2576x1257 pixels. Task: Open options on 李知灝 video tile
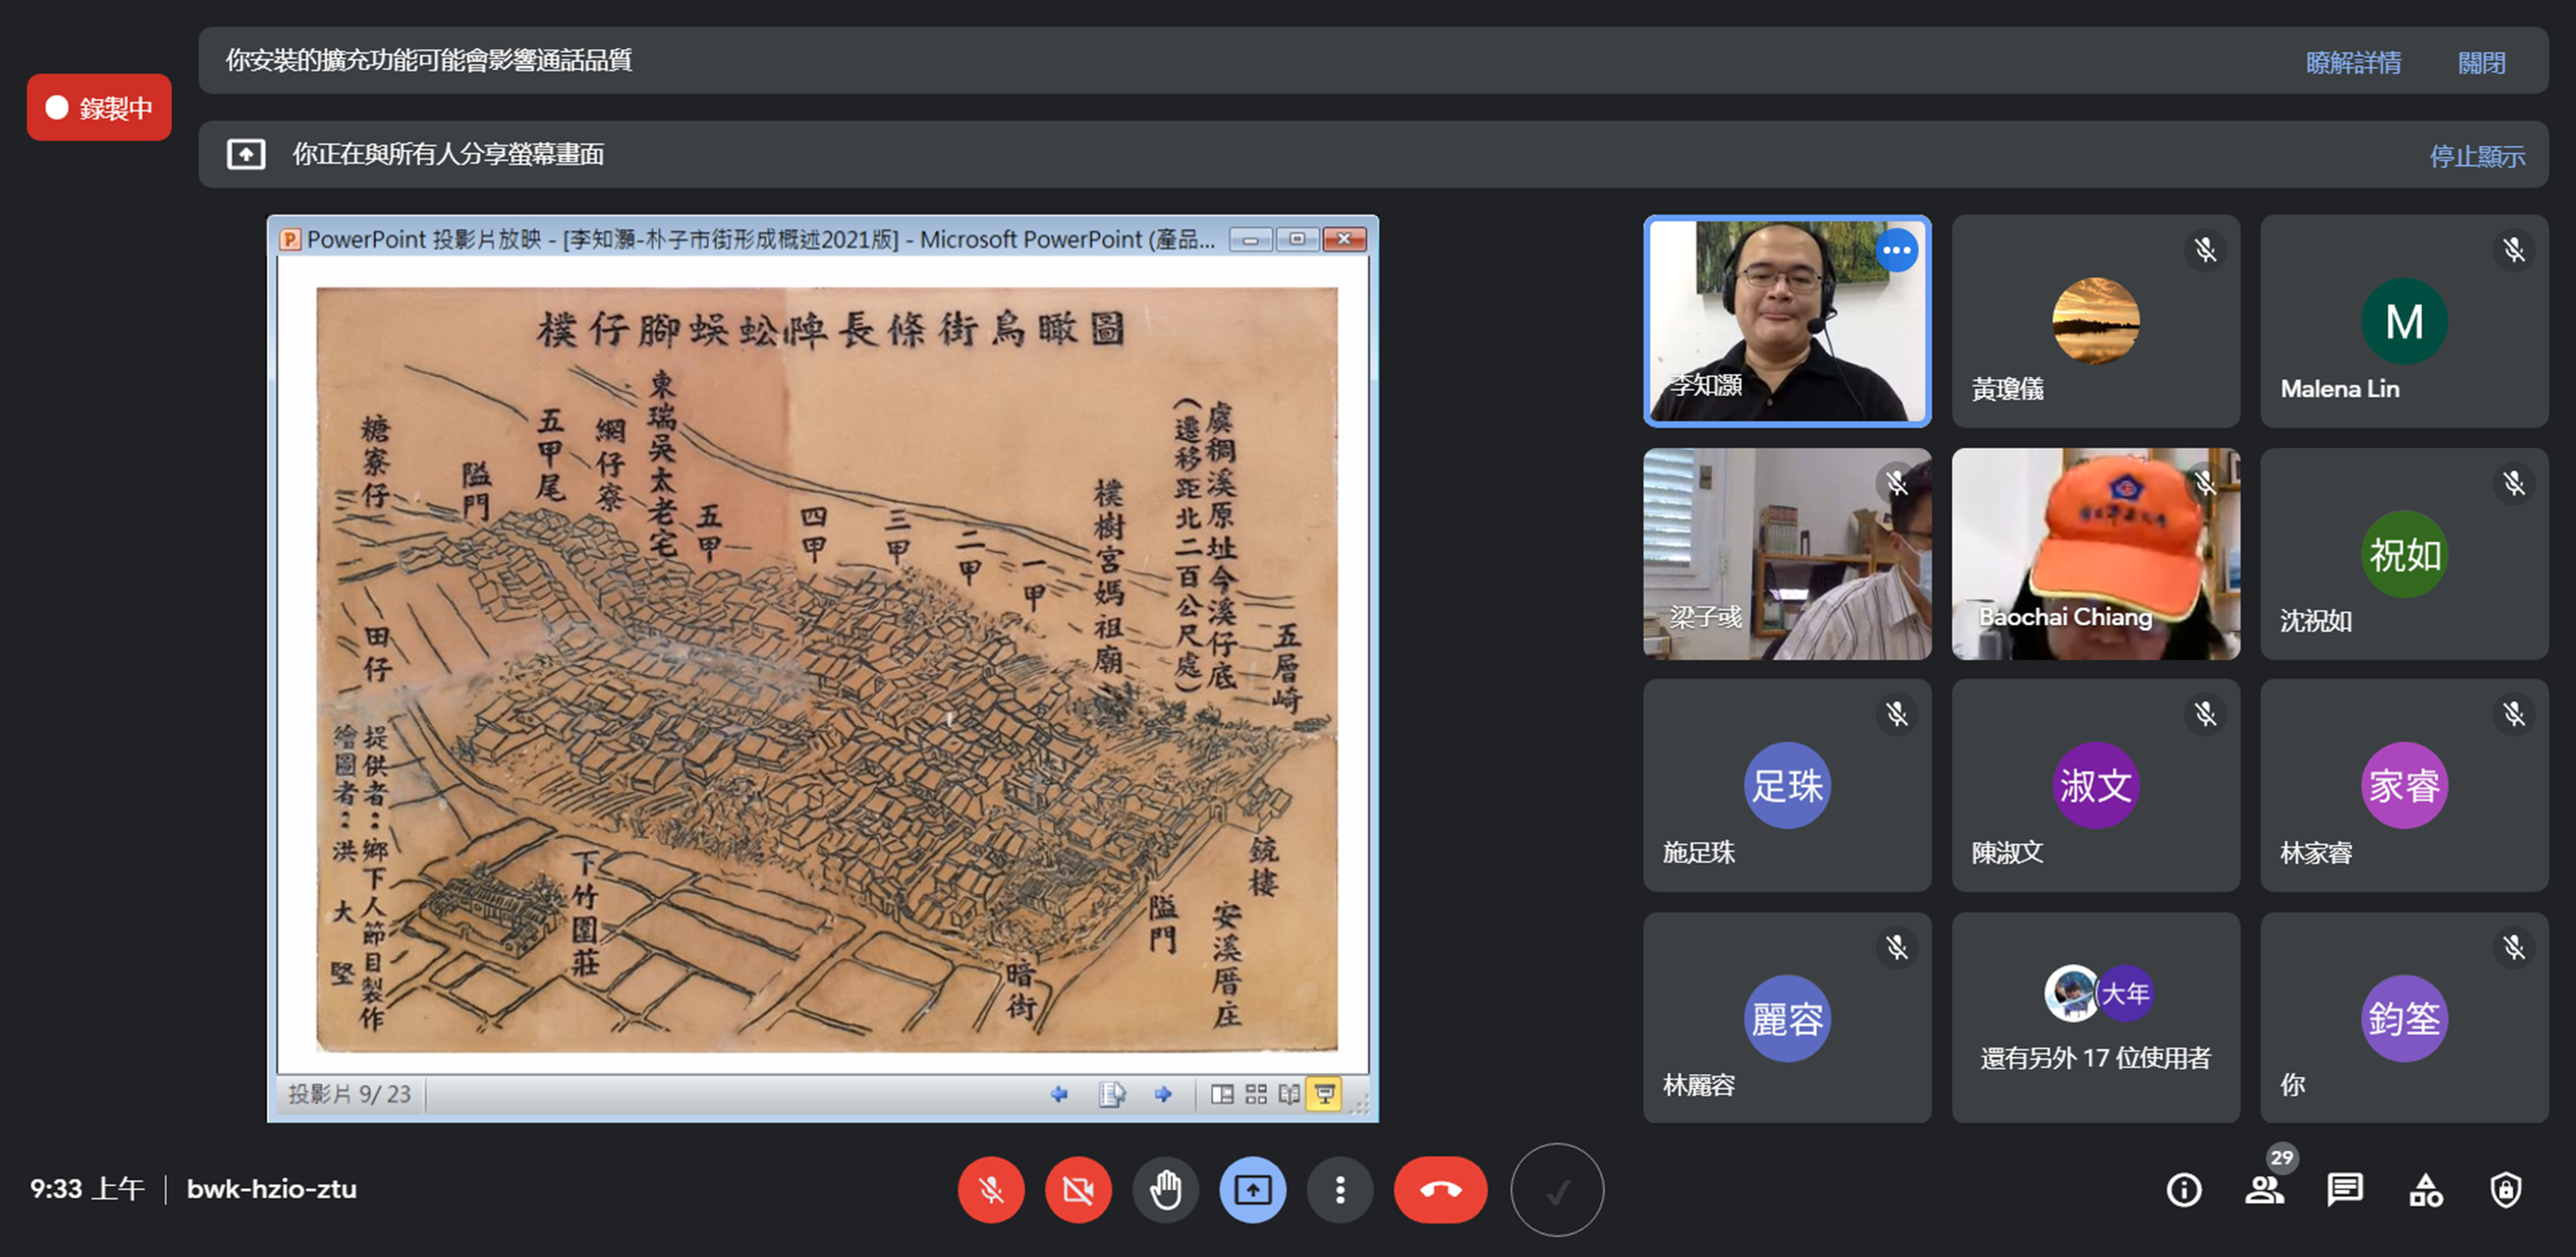click(x=1896, y=251)
